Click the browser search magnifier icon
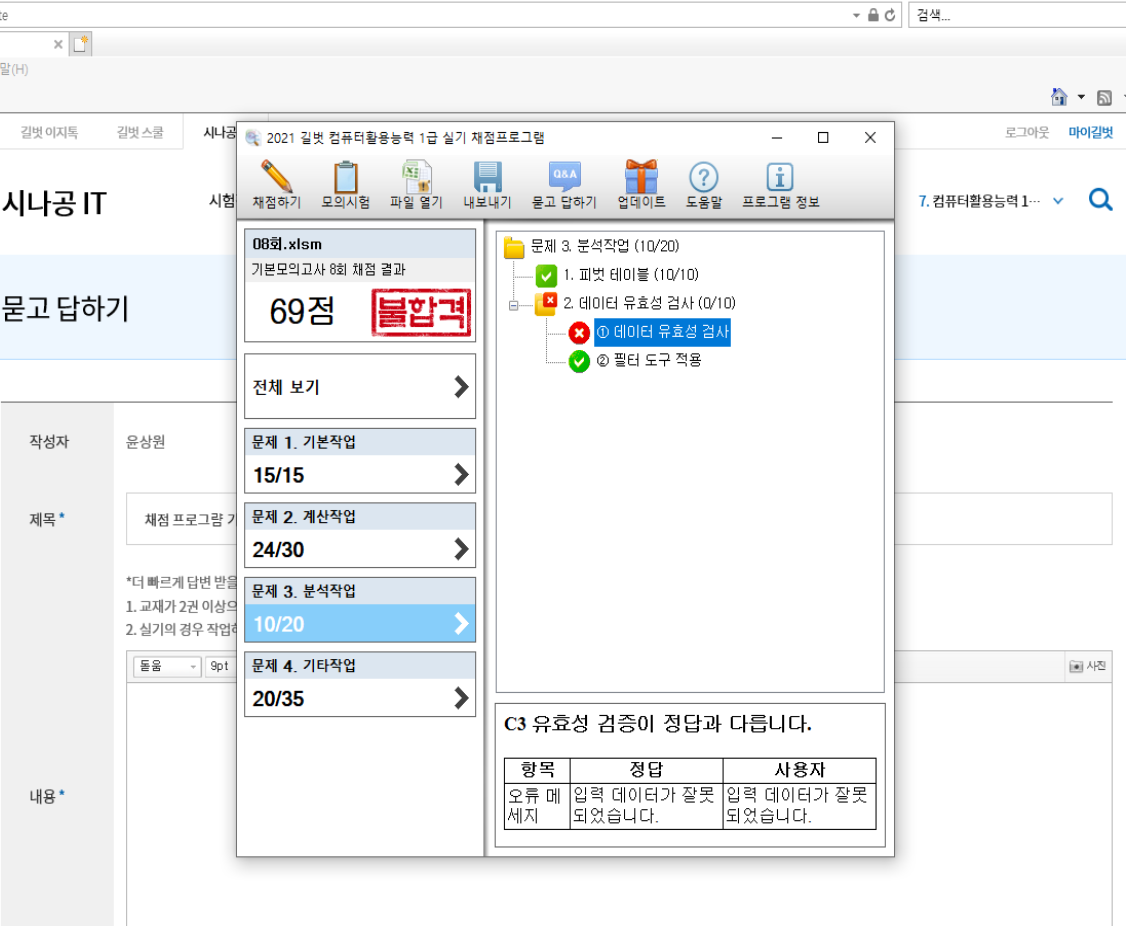 pyautogui.click(x=1100, y=201)
